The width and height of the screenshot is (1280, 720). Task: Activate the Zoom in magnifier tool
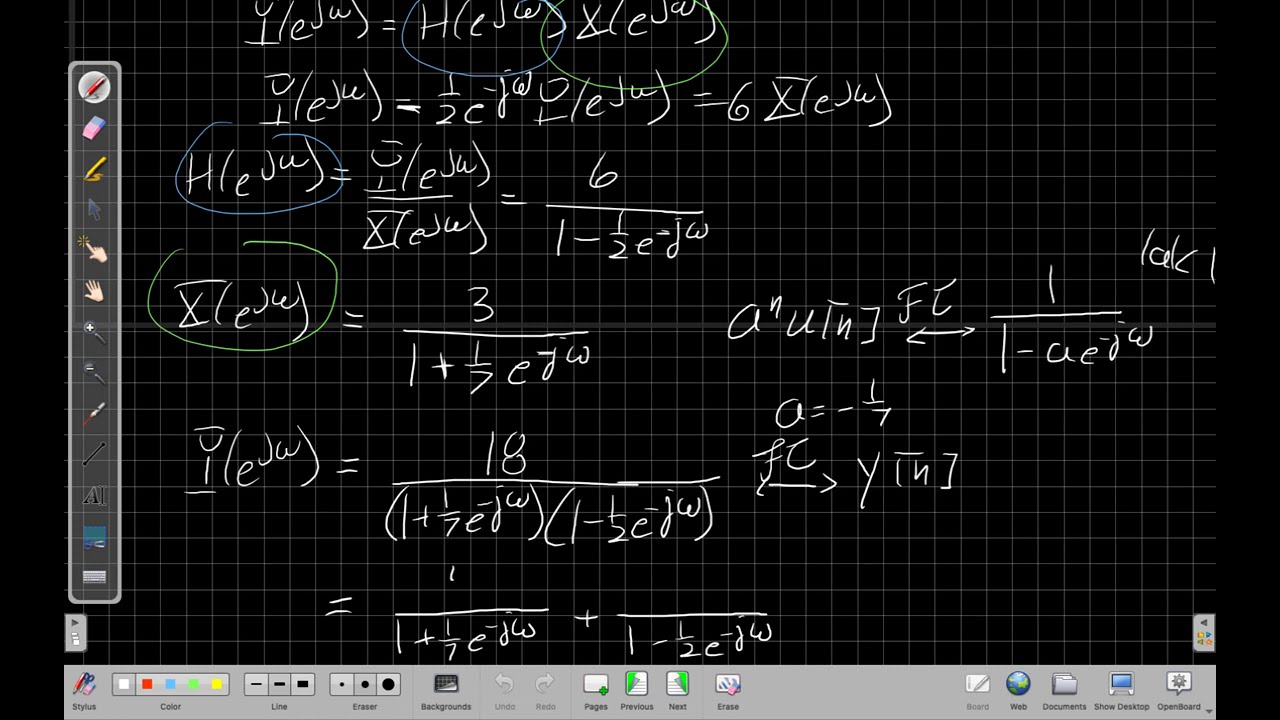(x=94, y=332)
